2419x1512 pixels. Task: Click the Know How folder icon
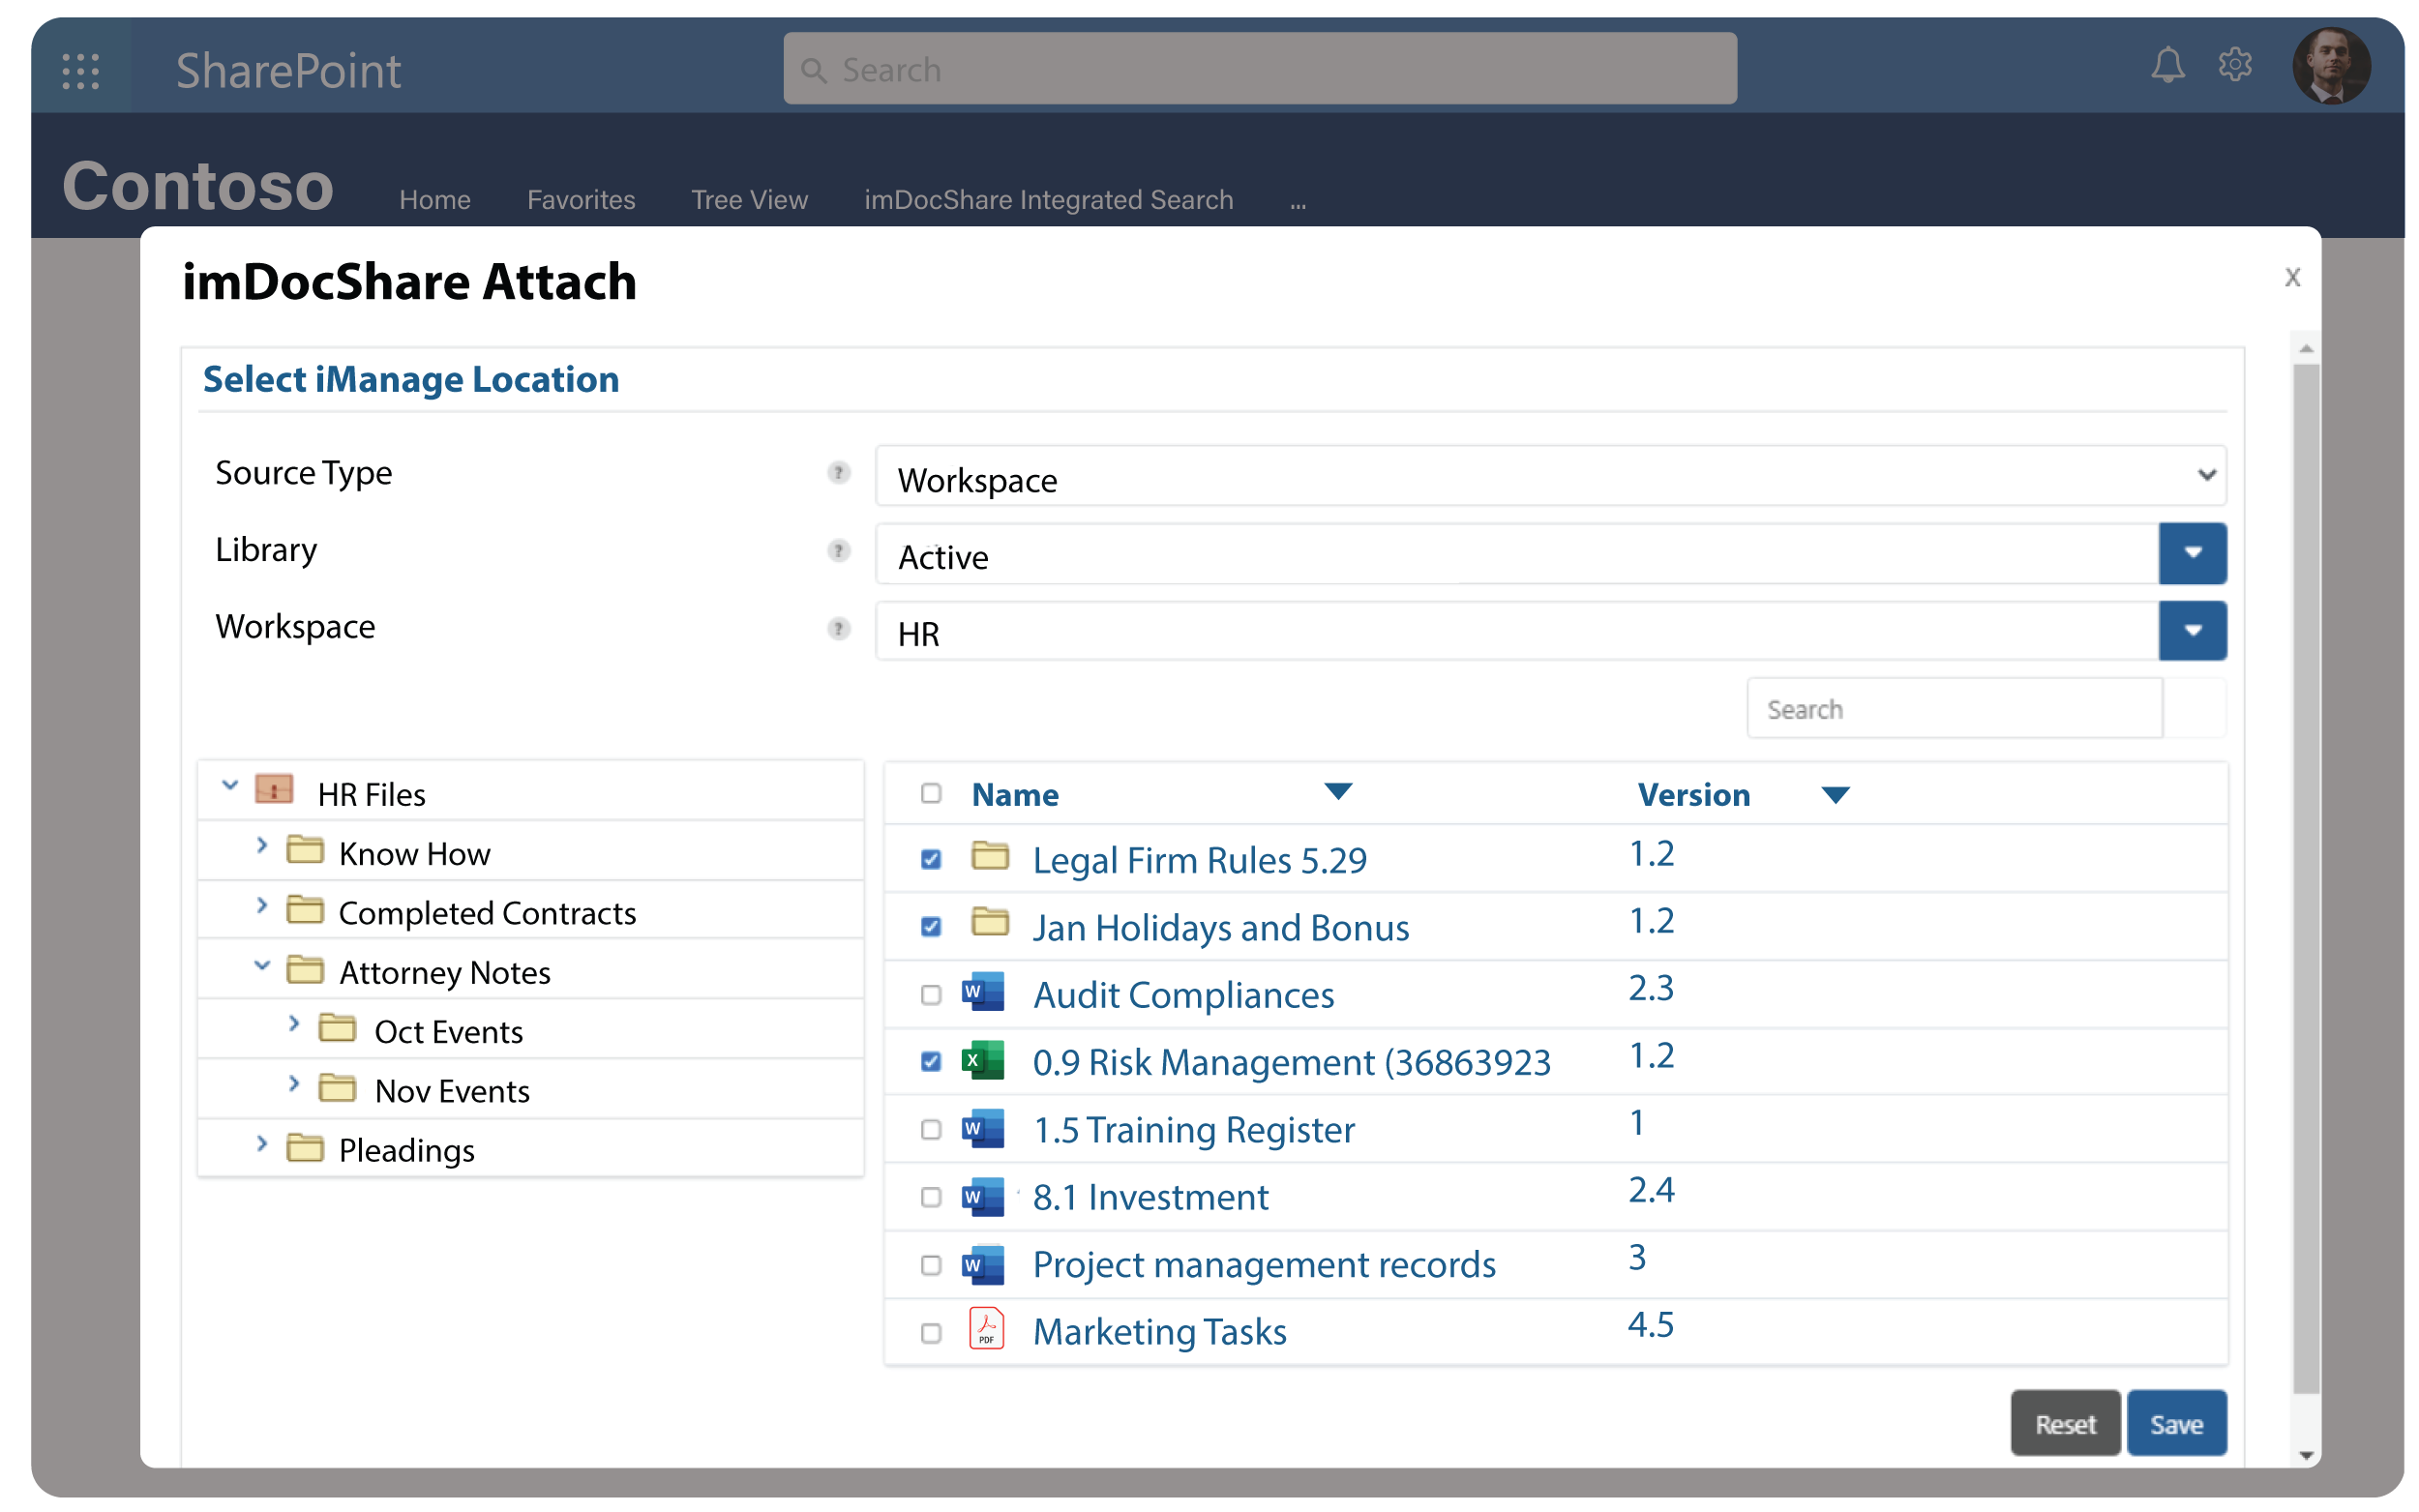coord(305,850)
